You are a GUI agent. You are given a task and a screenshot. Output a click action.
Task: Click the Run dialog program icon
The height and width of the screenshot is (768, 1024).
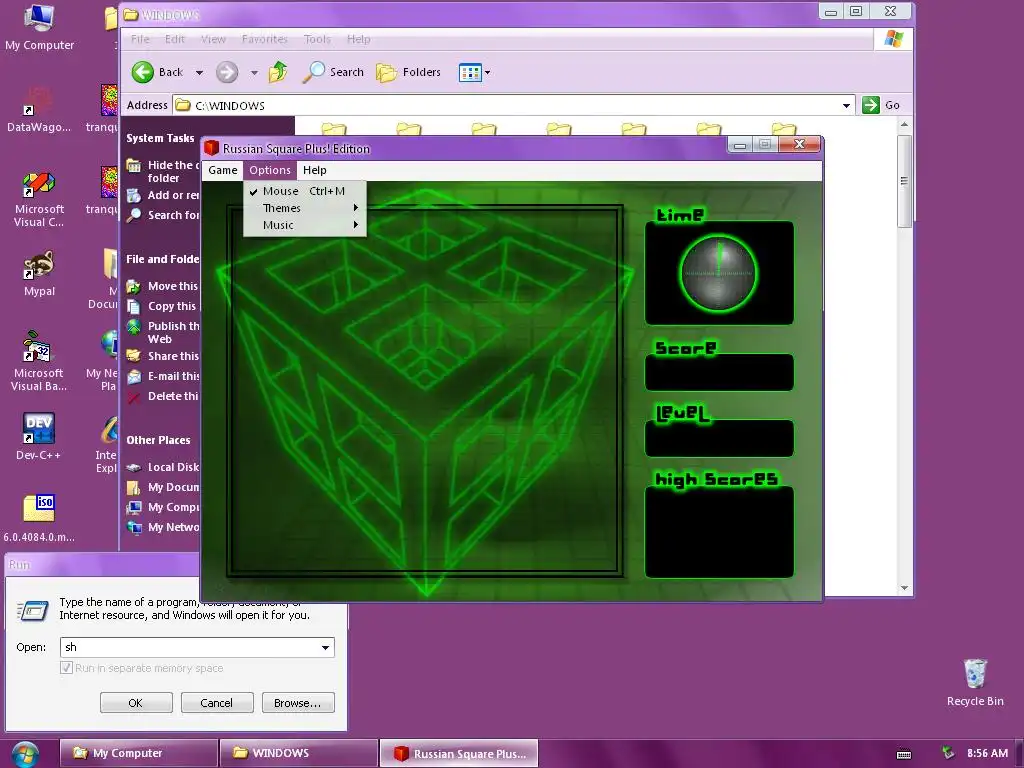point(33,610)
